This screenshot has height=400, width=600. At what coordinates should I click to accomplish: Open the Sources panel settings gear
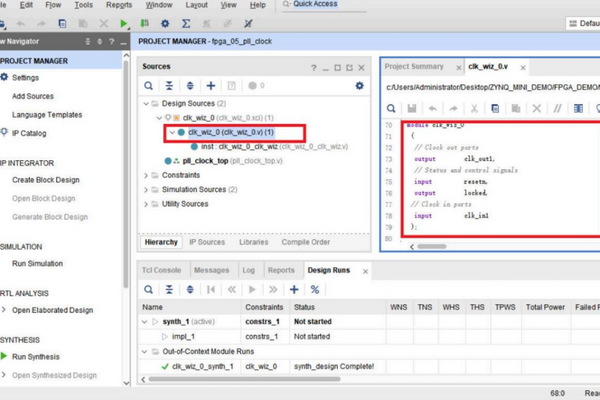pos(360,86)
